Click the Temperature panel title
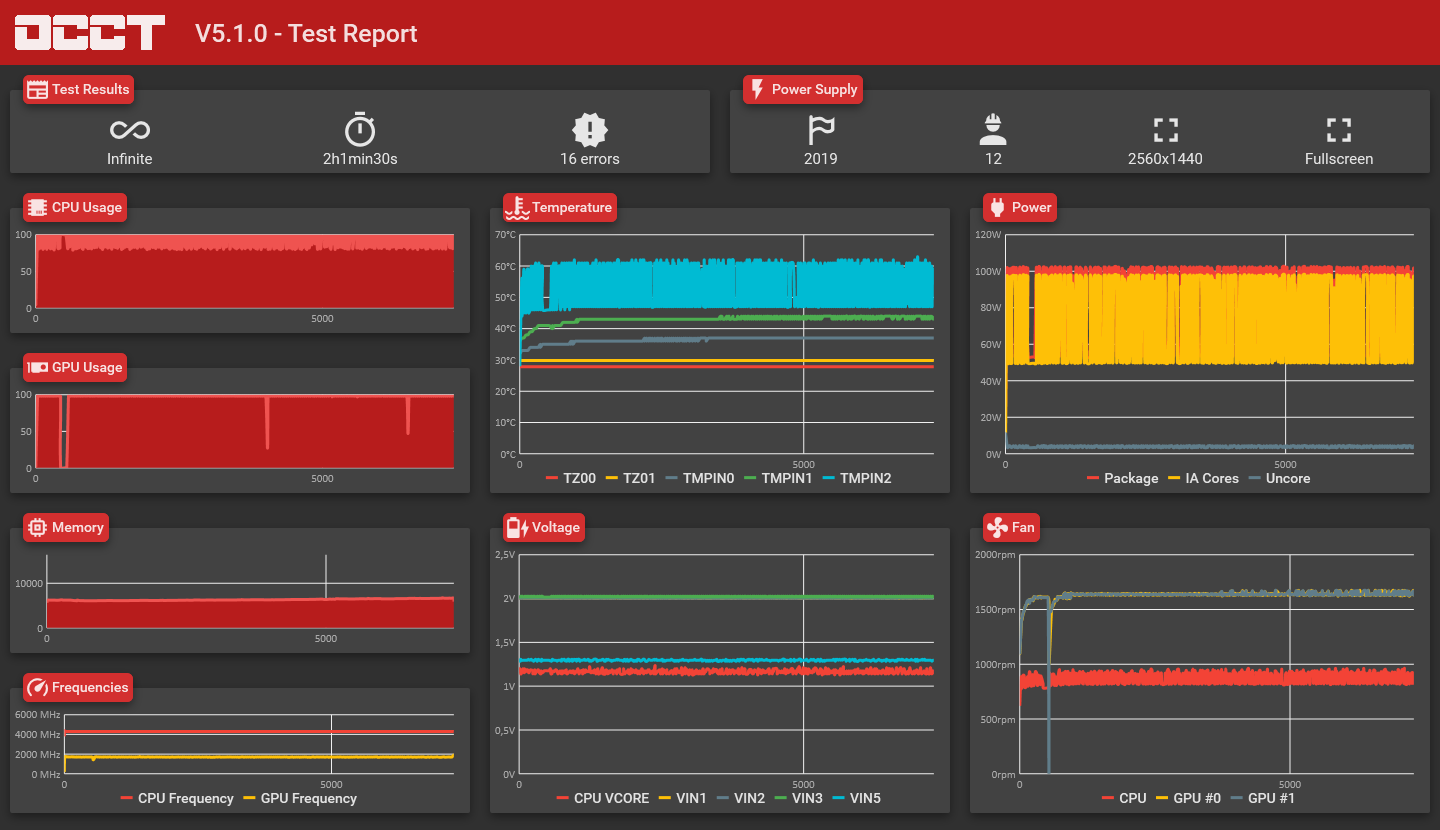The height and width of the screenshot is (830, 1440). point(560,207)
